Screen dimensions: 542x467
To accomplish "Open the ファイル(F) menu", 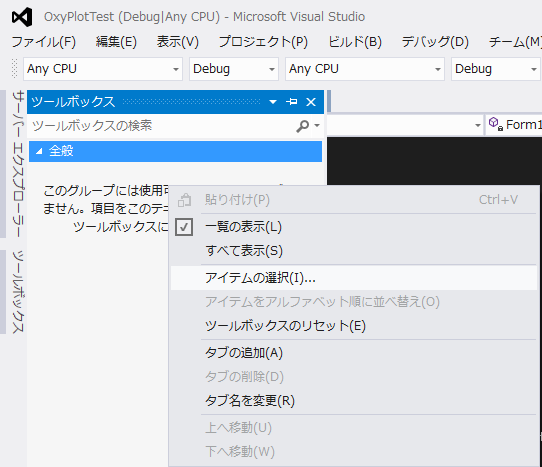I will click(x=44, y=42).
